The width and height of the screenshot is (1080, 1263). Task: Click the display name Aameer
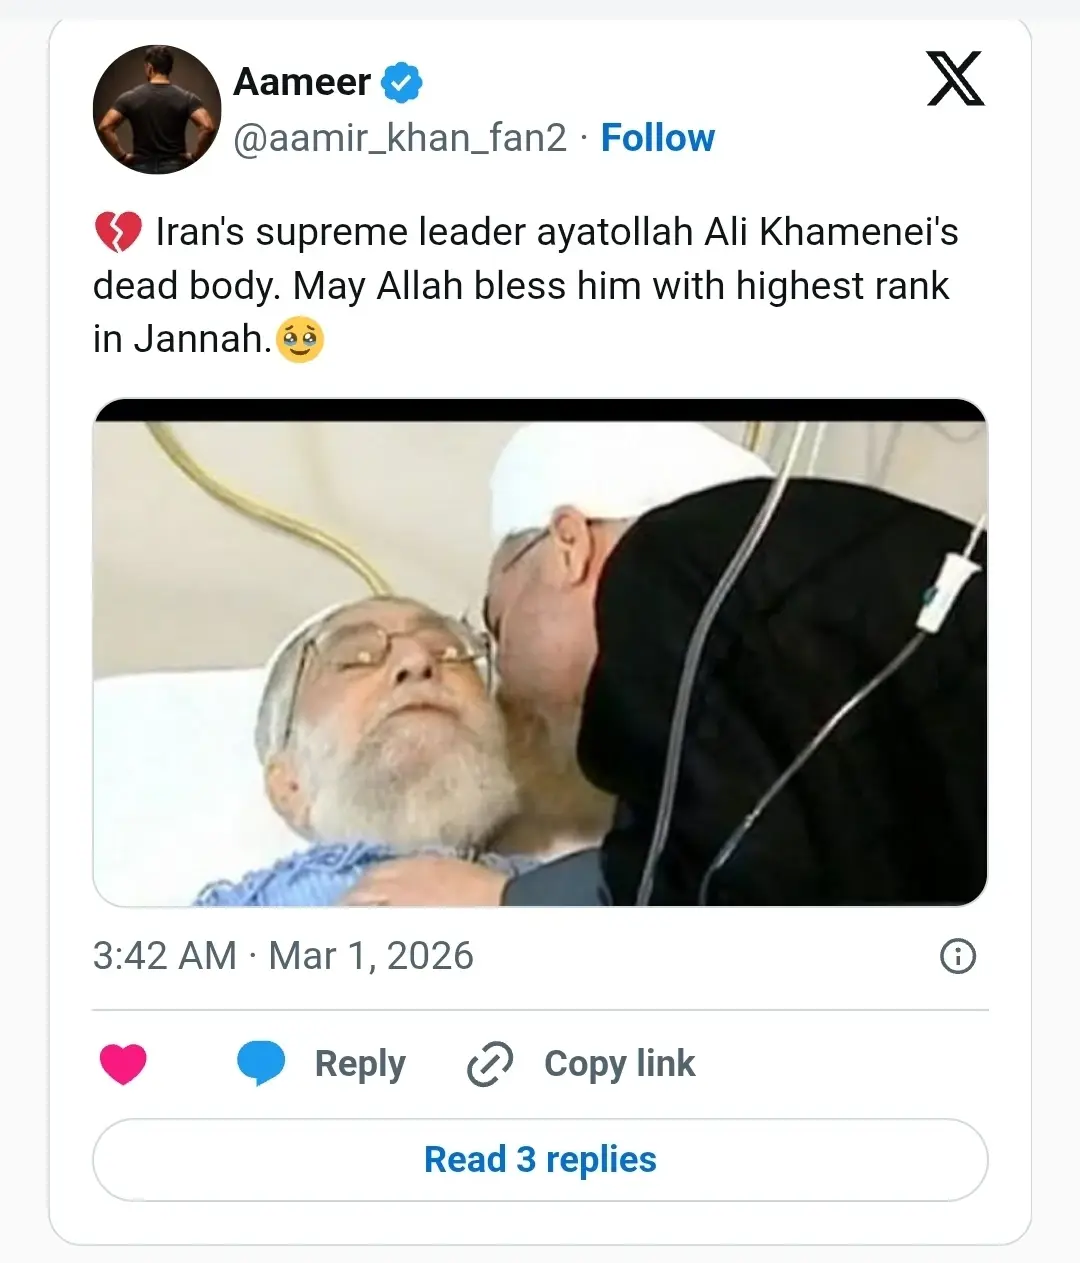pyautogui.click(x=301, y=82)
